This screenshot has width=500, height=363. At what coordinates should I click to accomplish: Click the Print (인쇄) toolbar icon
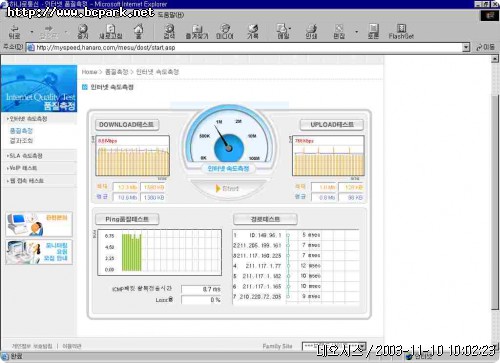[x=311, y=32]
